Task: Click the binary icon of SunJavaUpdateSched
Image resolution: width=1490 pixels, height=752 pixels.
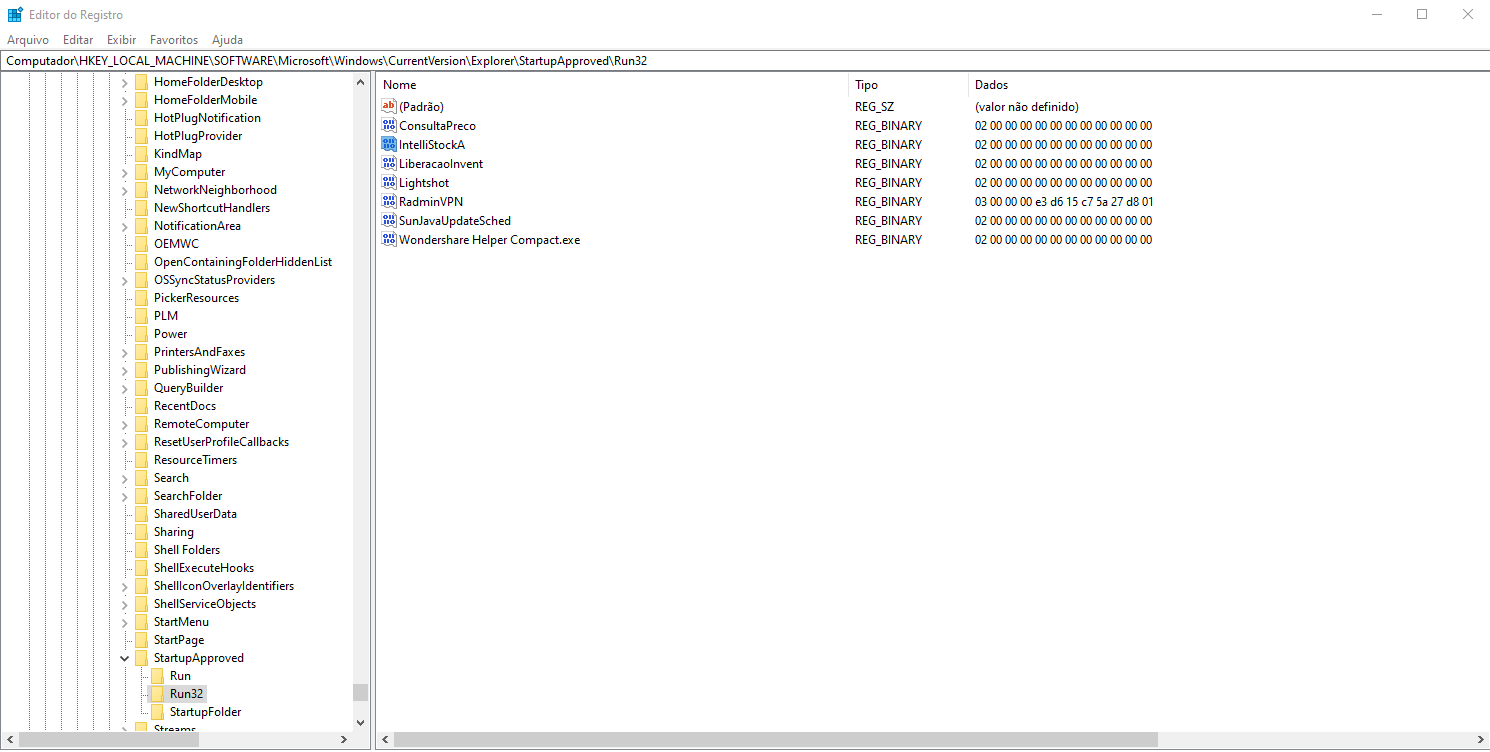Action: 389,221
